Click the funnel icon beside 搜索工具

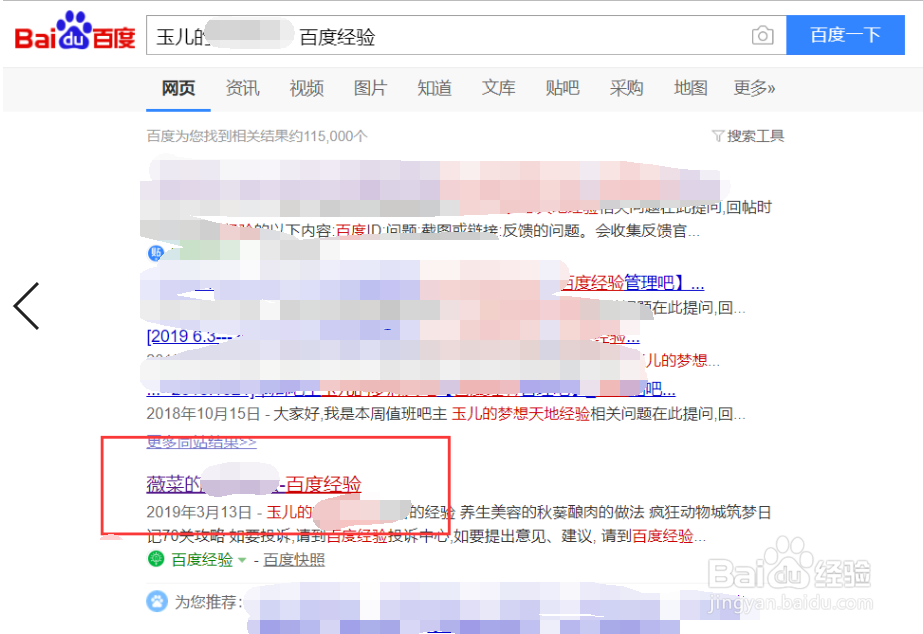[718, 135]
